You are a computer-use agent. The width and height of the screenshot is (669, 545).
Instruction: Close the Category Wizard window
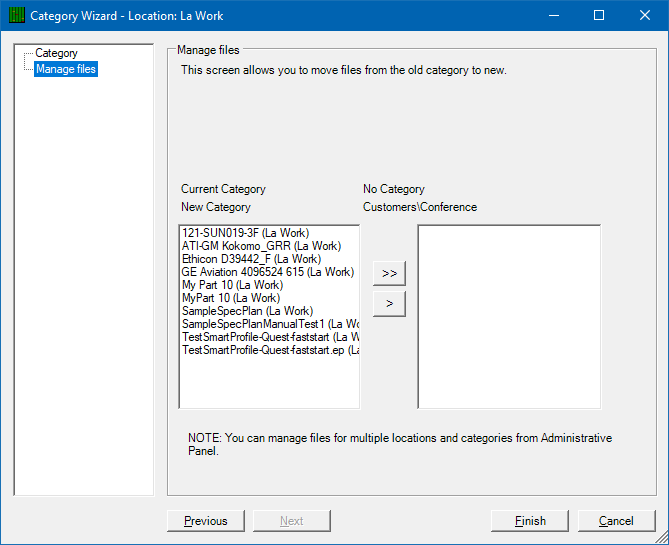pos(645,15)
